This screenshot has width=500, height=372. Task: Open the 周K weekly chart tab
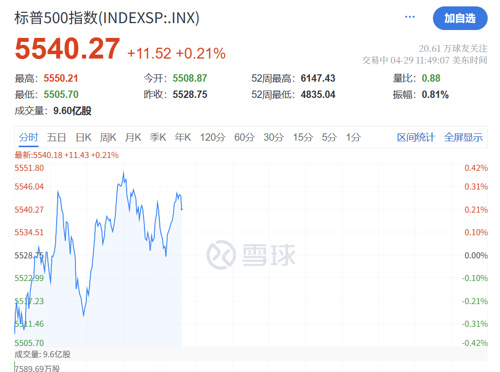[108, 137]
